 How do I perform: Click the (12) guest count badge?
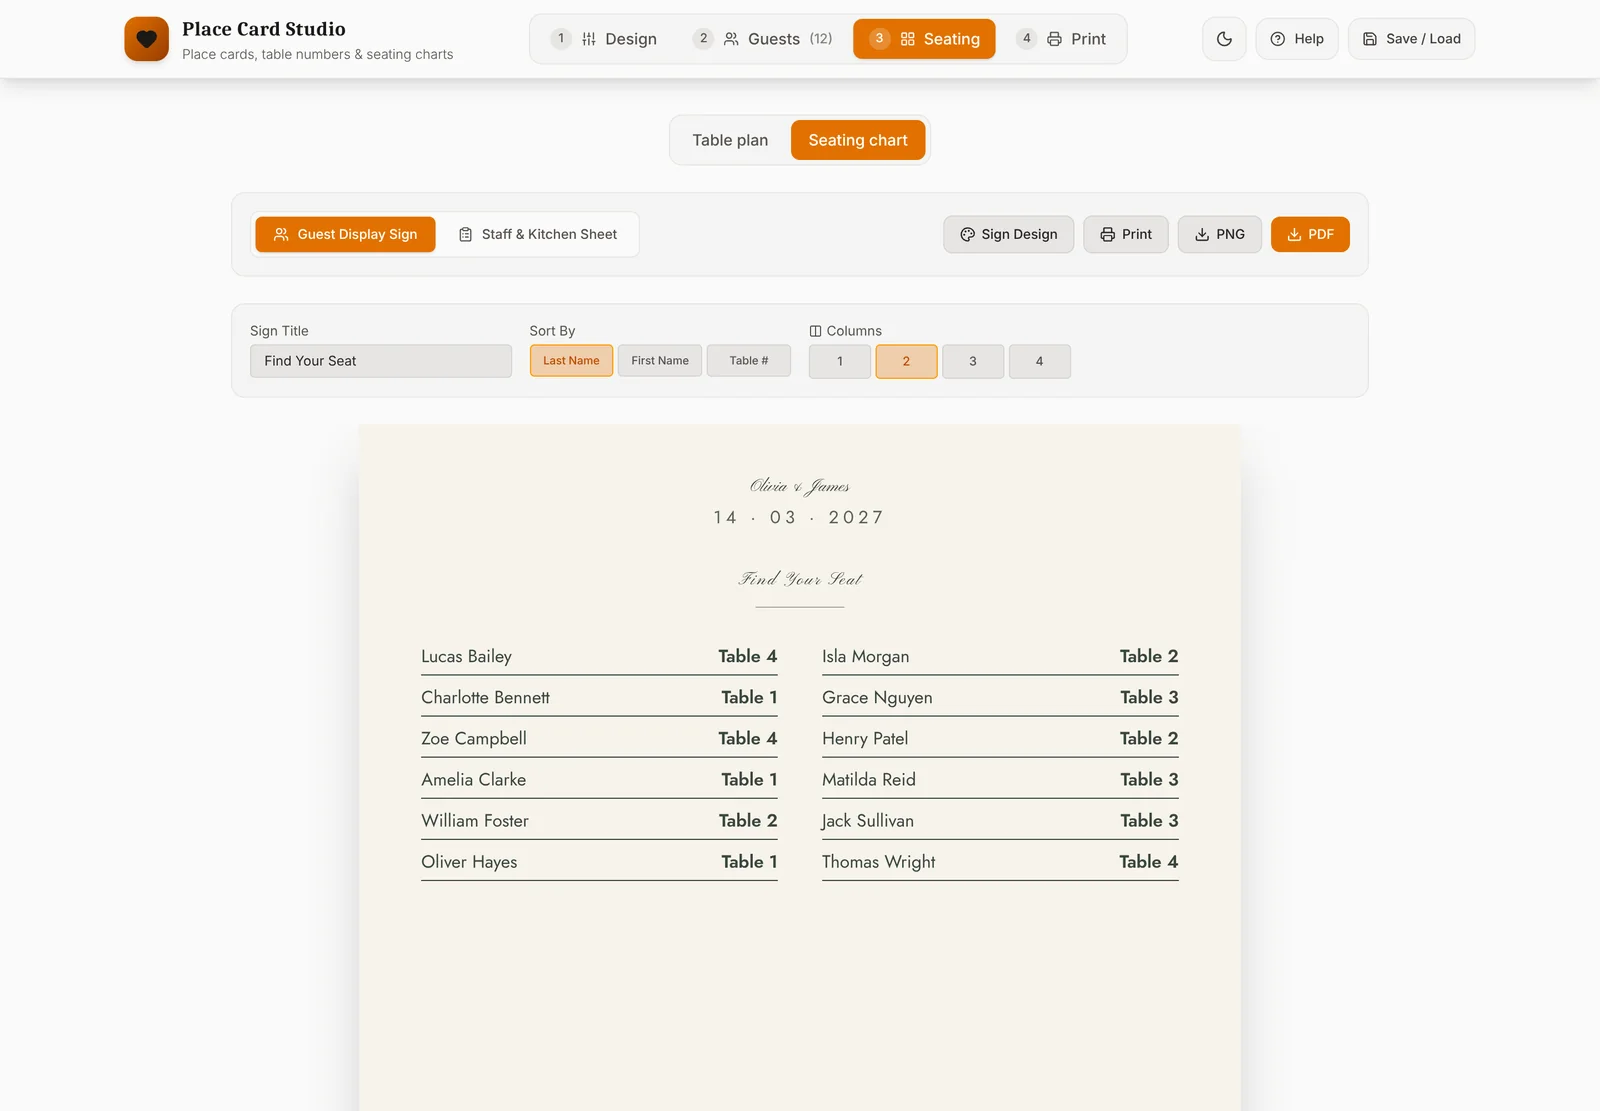(x=821, y=39)
